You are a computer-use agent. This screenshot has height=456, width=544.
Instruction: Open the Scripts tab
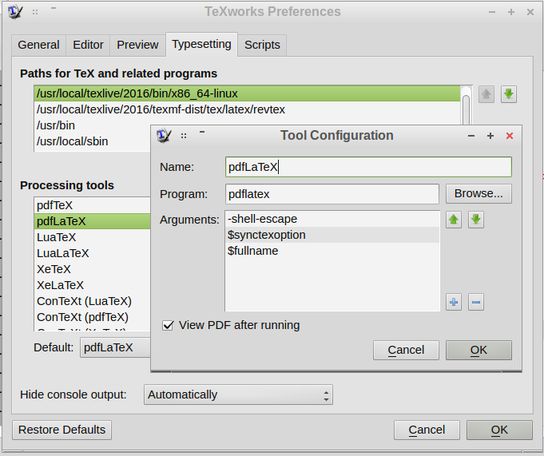pyautogui.click(x=262, y=45)
